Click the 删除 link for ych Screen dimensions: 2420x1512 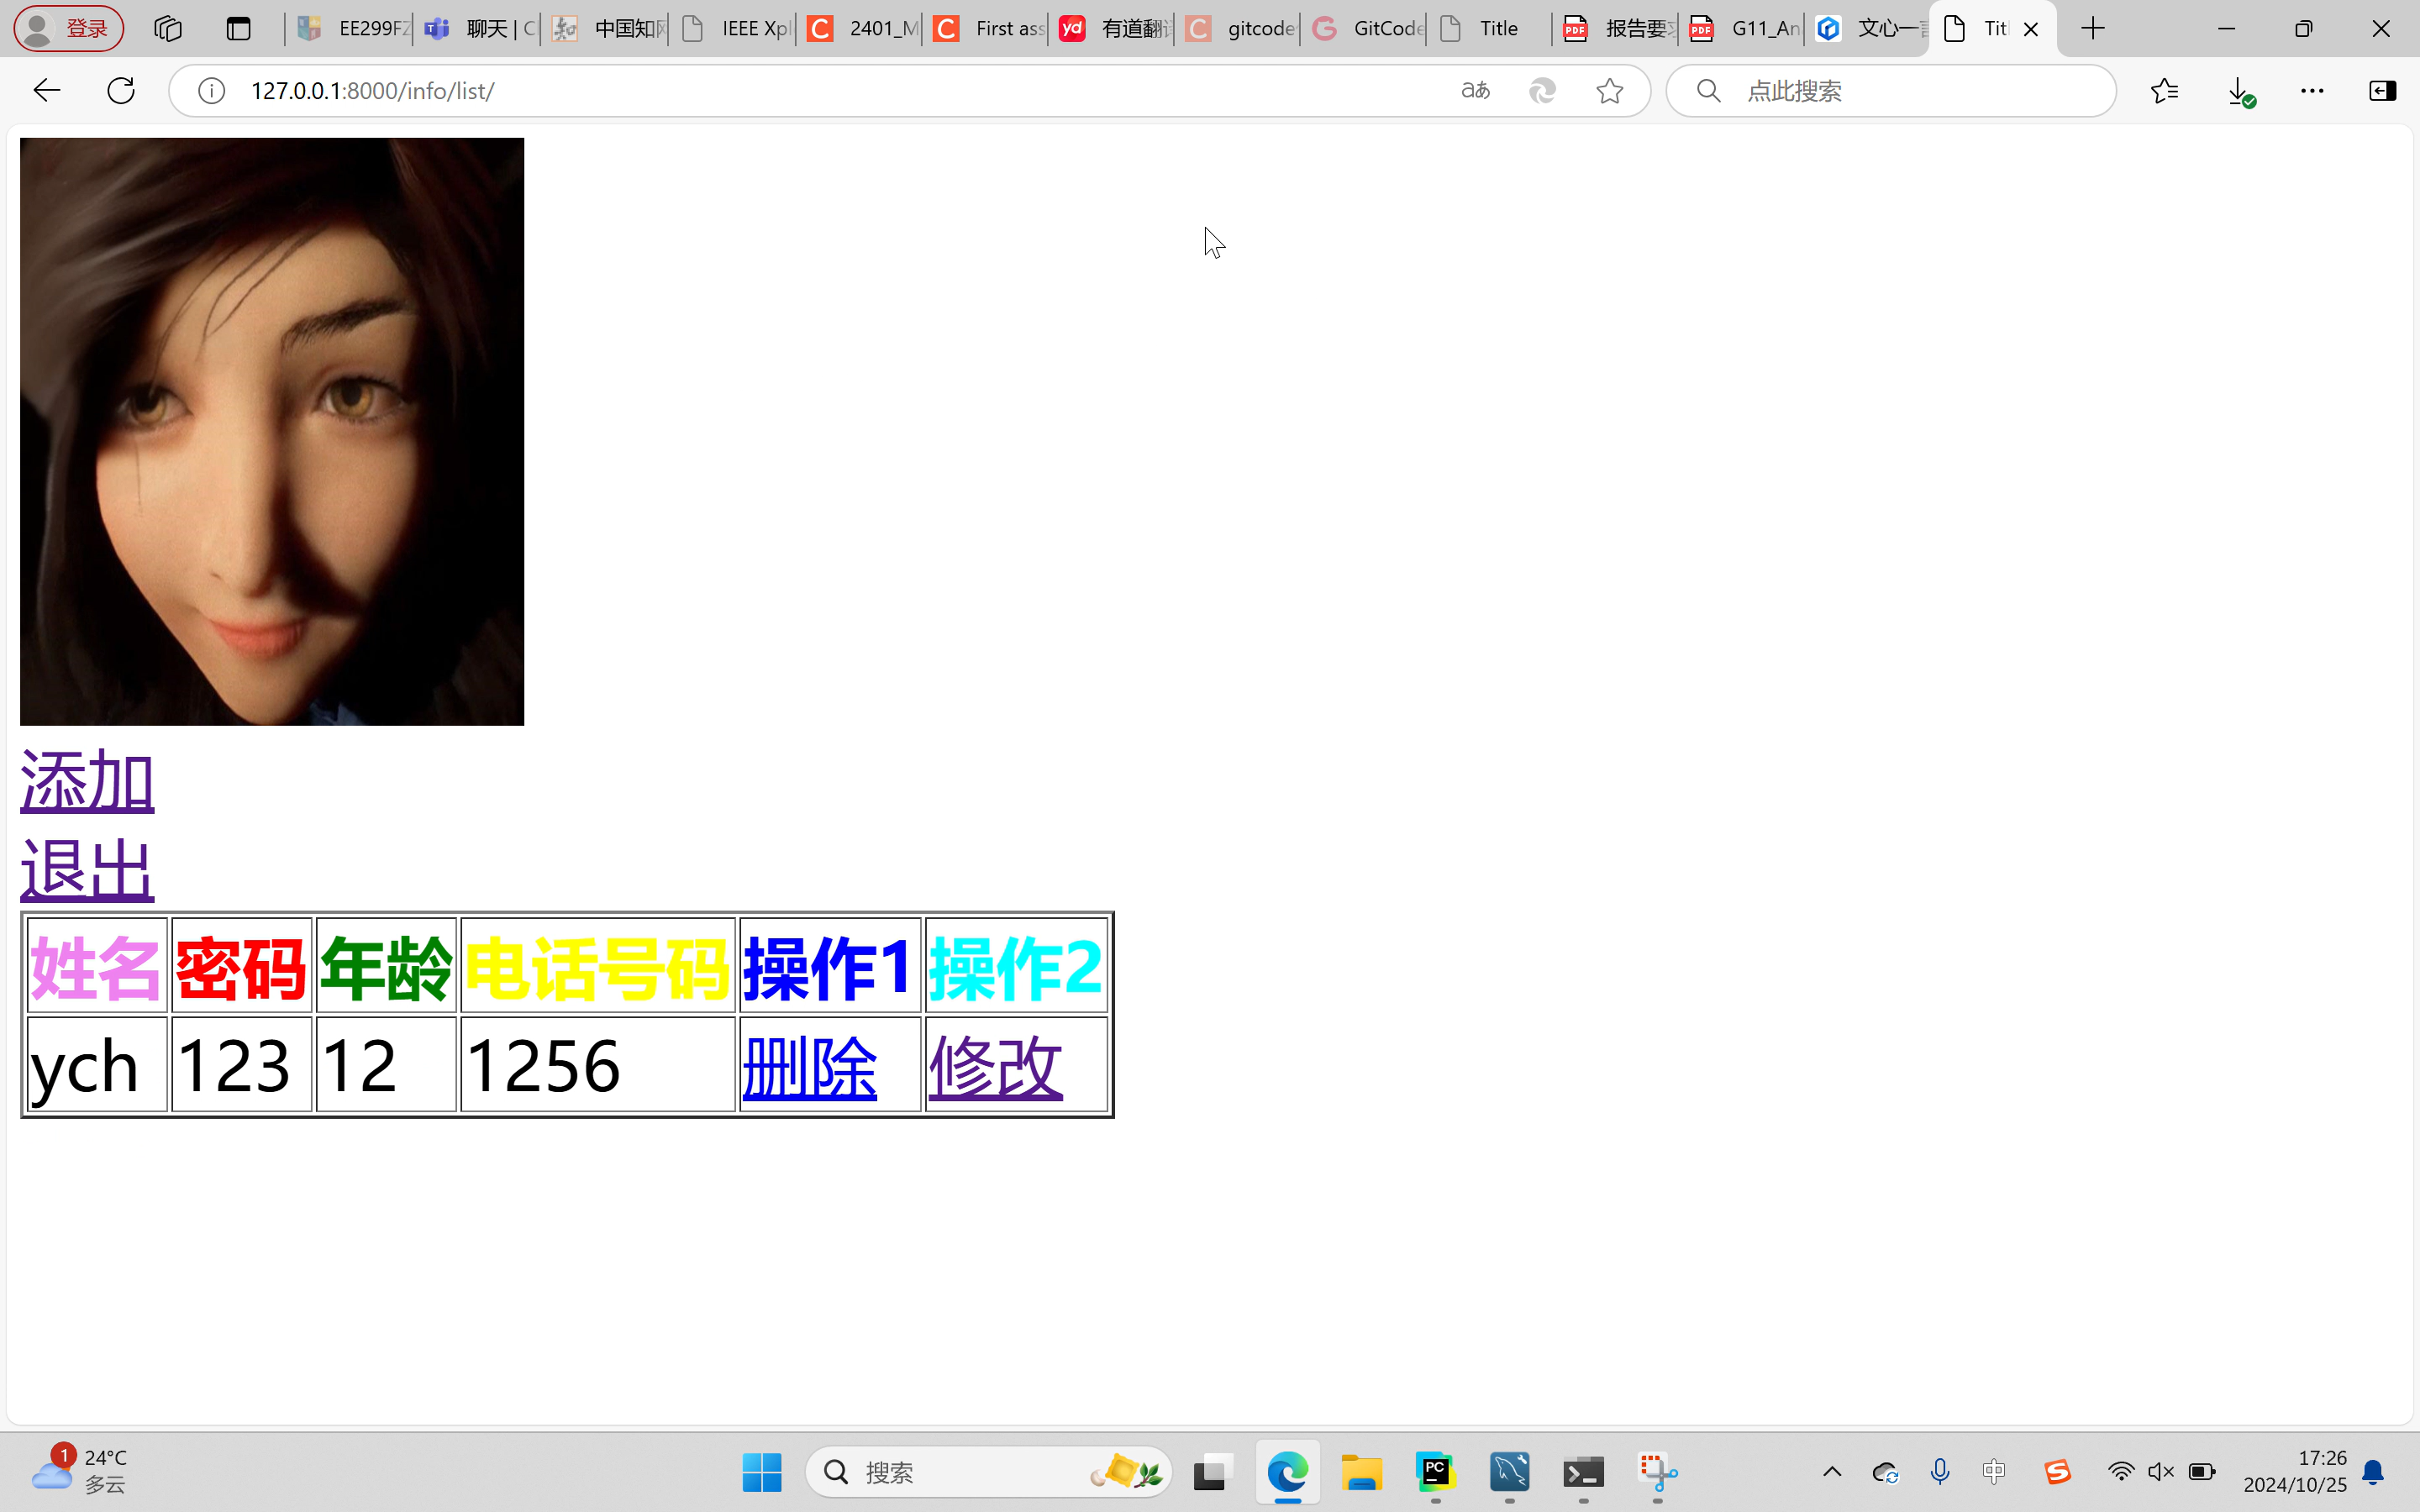pyautogui.click(x=809, y=1067)
